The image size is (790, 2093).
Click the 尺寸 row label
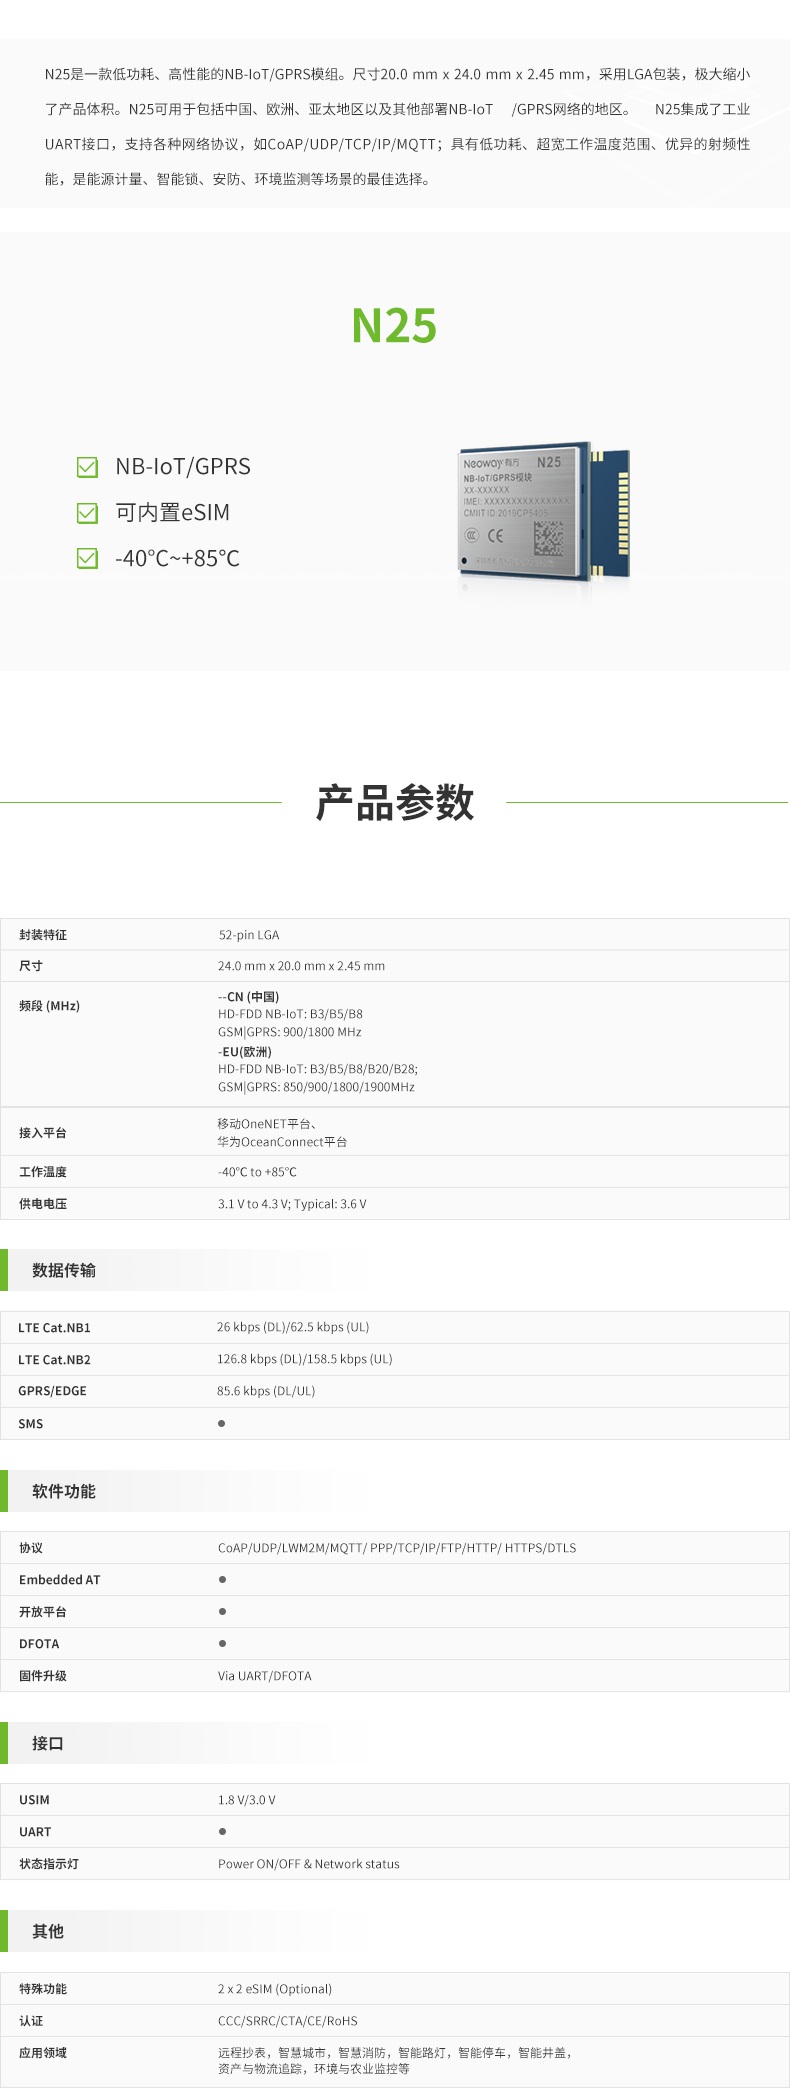[x=31, y=966]
